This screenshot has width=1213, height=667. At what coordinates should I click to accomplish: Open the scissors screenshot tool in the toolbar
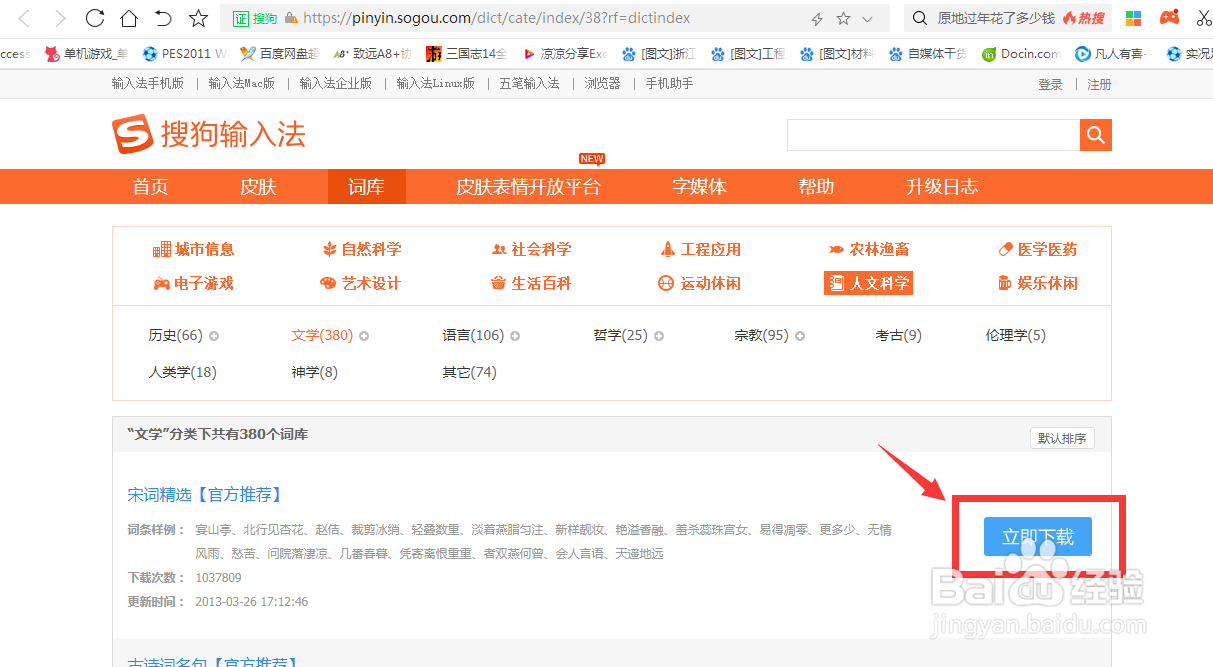pos(1203,17)
